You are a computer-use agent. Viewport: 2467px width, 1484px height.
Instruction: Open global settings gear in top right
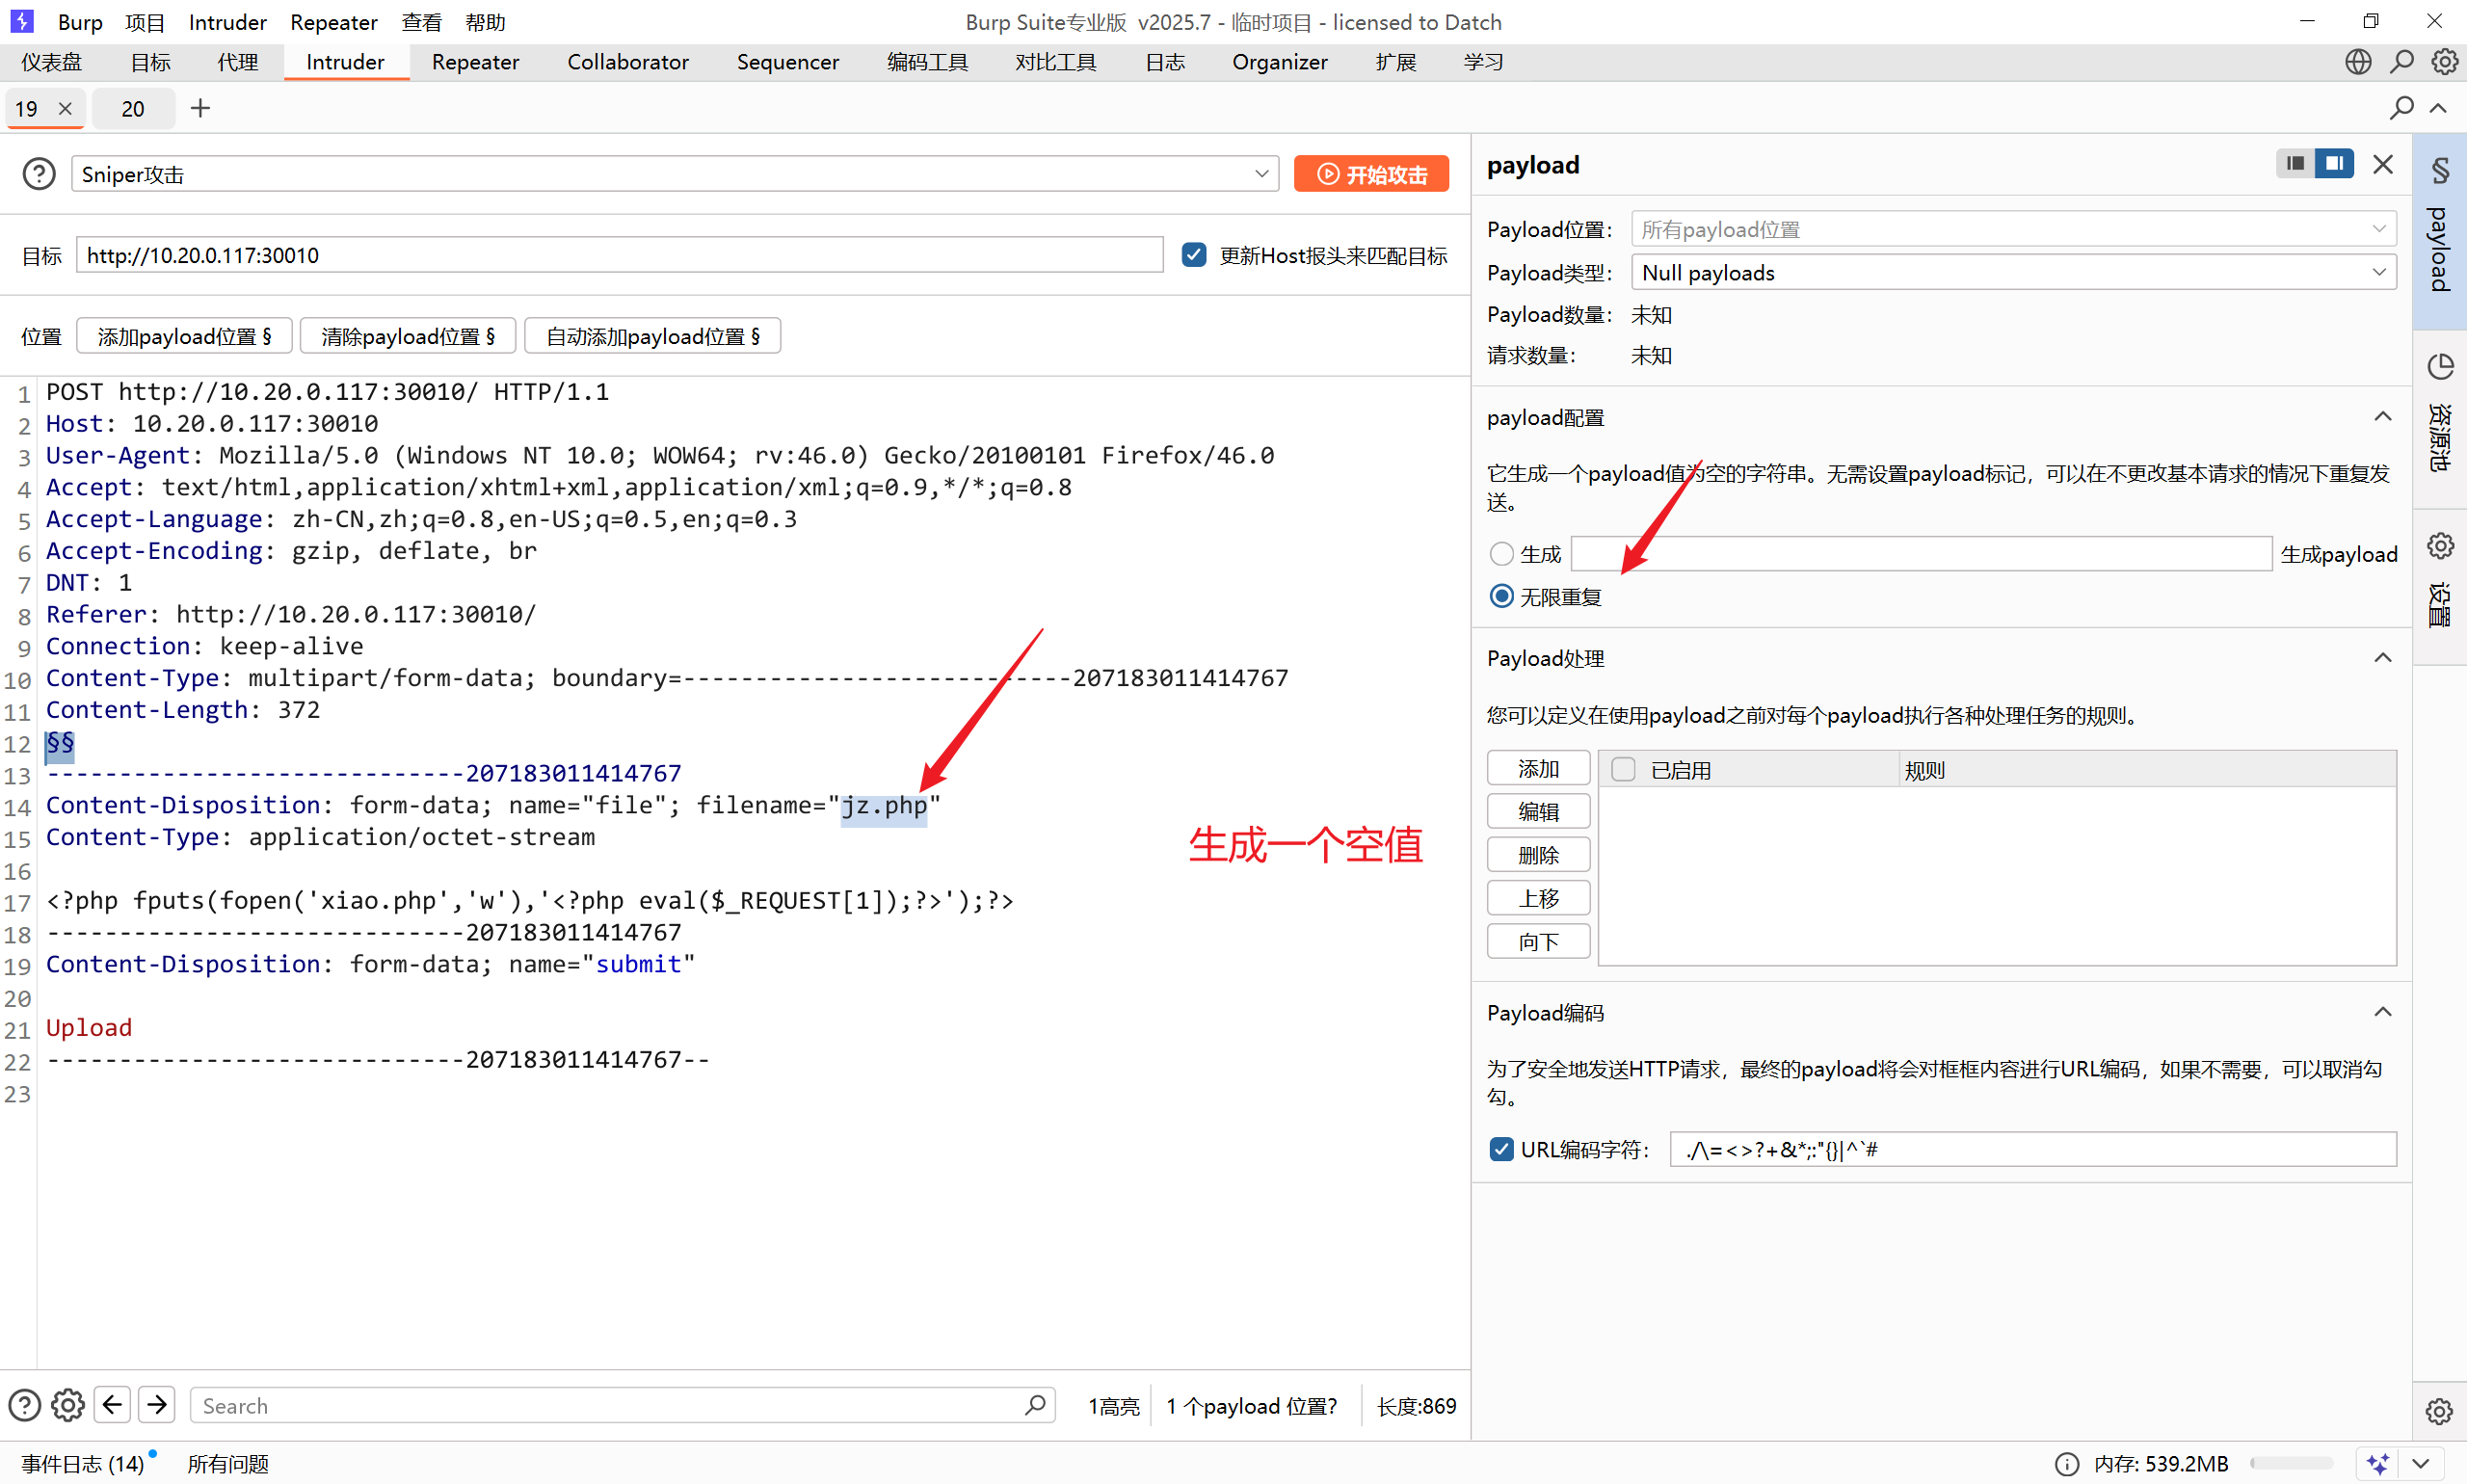pyautogui.click(x=2444, y=62)
